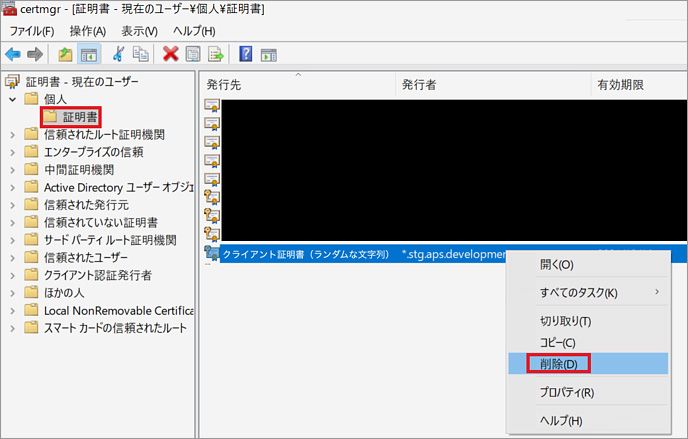Select the スマート カードの信頼されたルート folder
This screenshot has width=688, height=439.
(105, 328)
